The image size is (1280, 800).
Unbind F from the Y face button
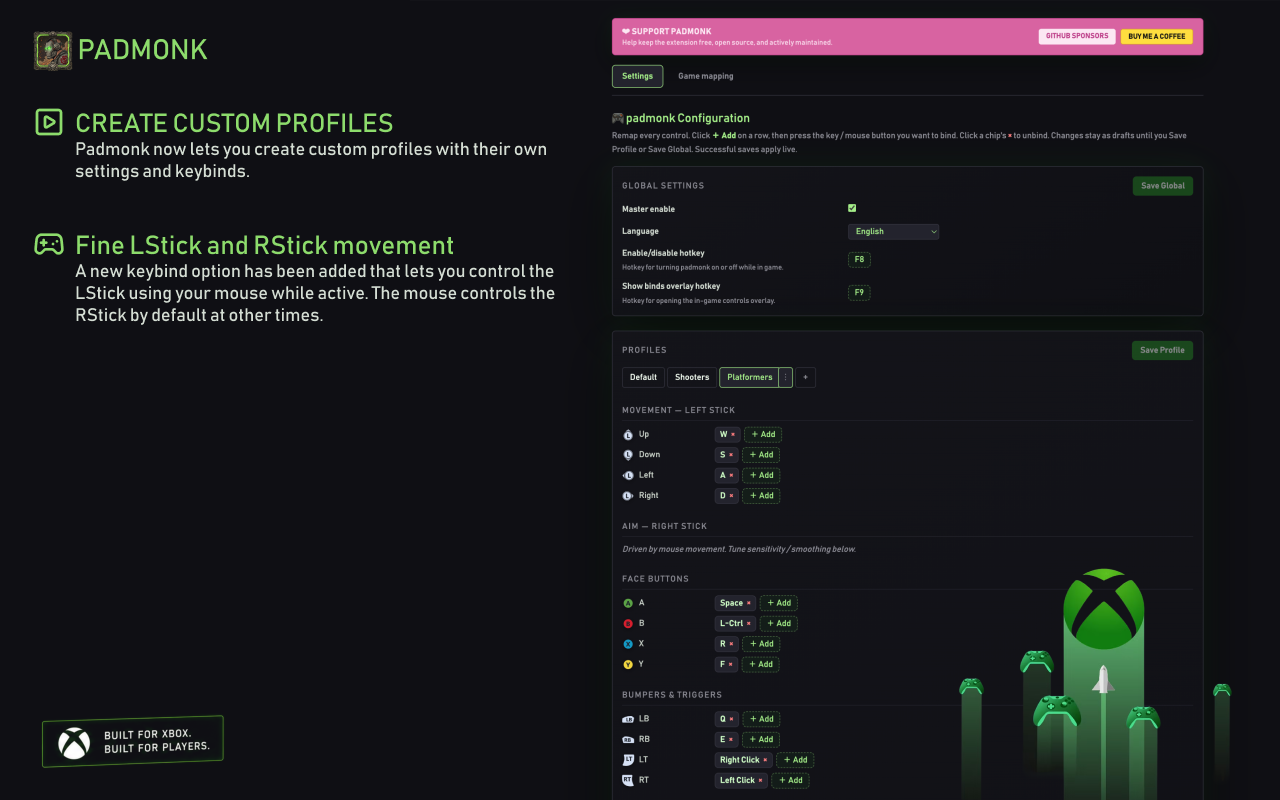pos(732,664)
